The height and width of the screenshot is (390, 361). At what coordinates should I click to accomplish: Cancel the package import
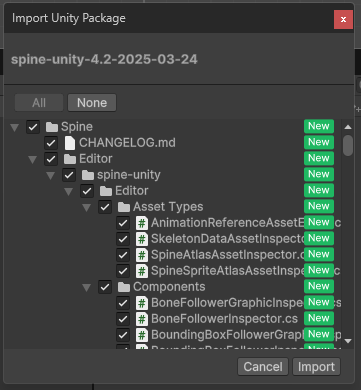[x=263, y=367]
